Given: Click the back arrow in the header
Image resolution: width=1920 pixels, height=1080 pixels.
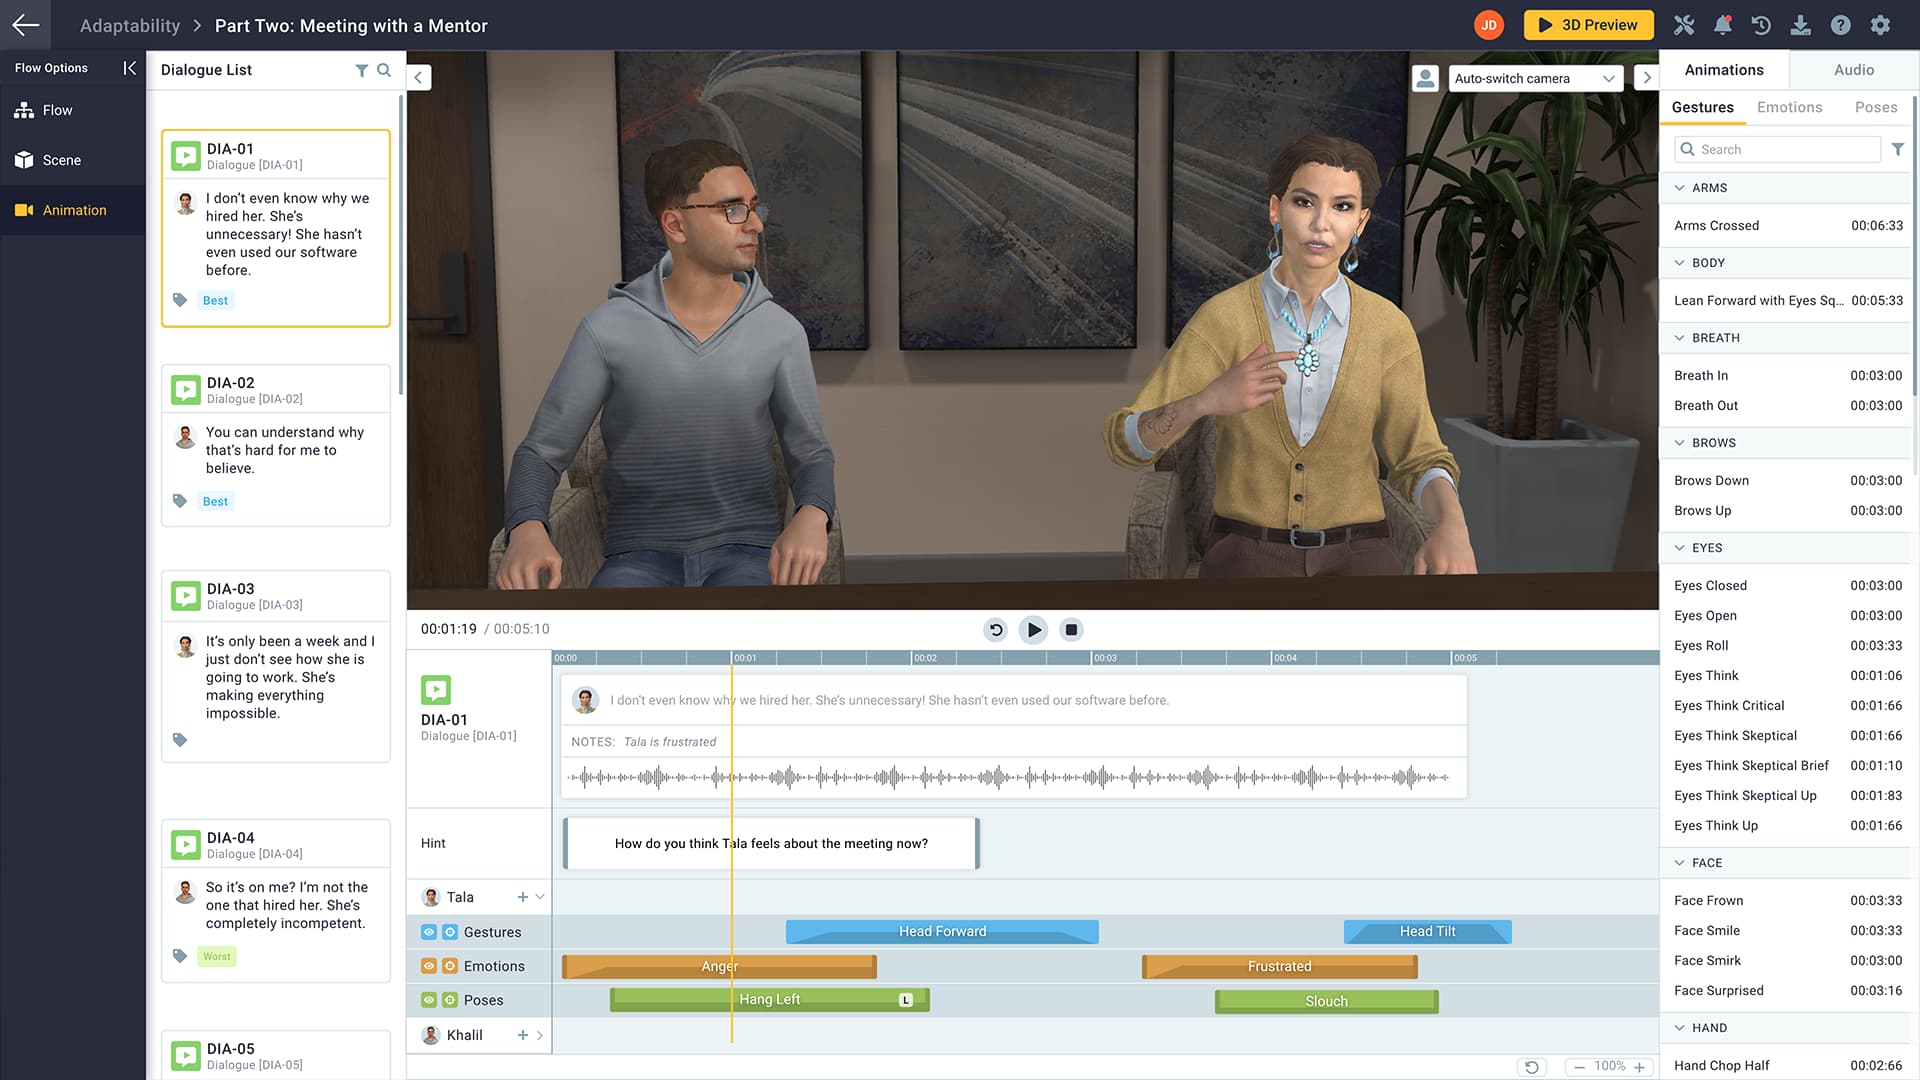Looking at the screenshot, I should (26, 25).
